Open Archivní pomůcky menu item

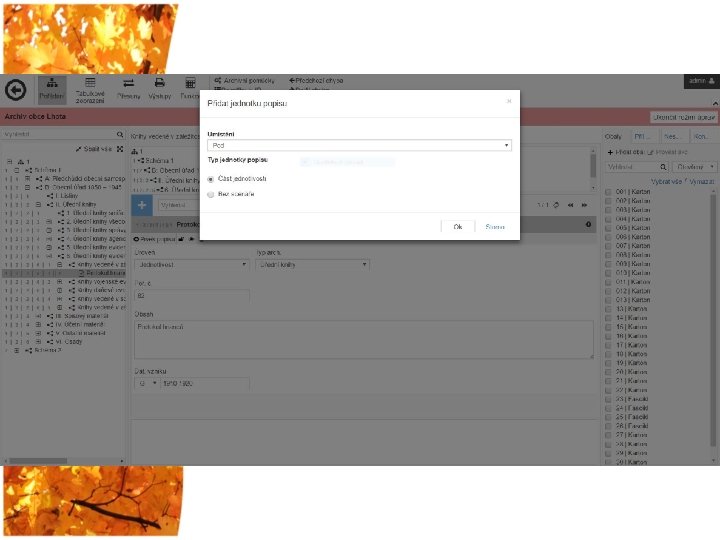244,80
